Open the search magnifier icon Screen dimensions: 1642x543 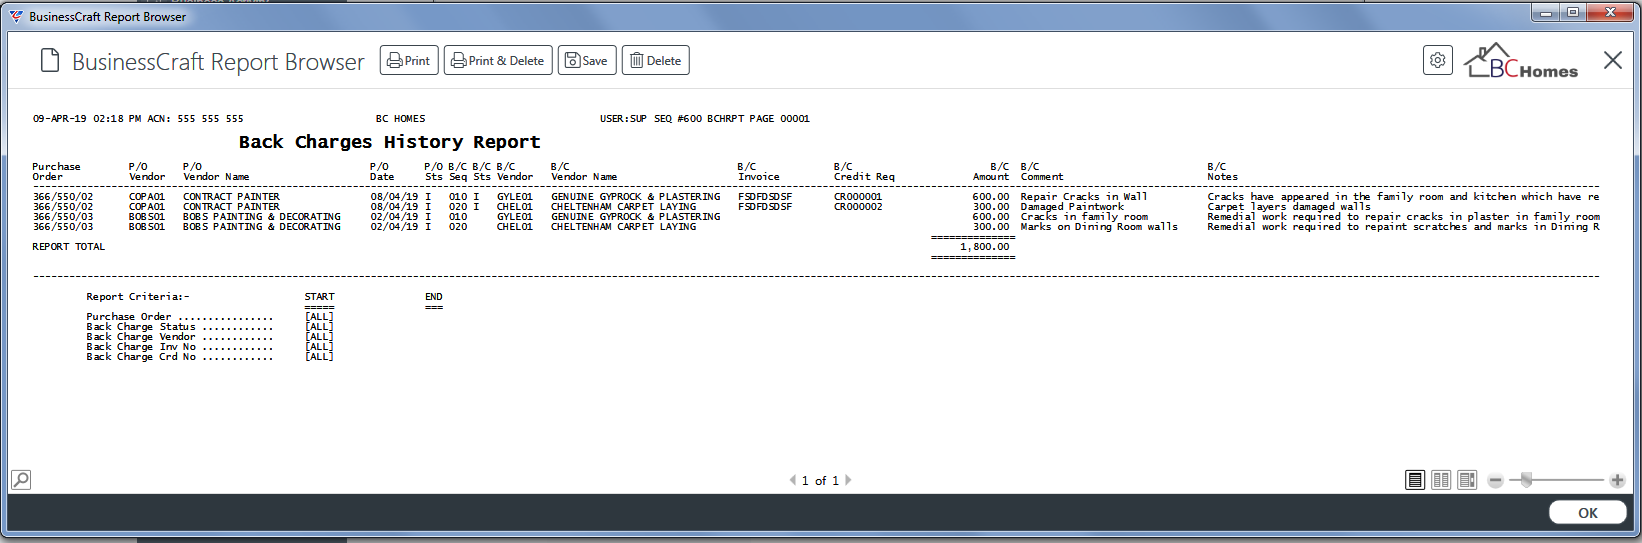tap(21, 480)
